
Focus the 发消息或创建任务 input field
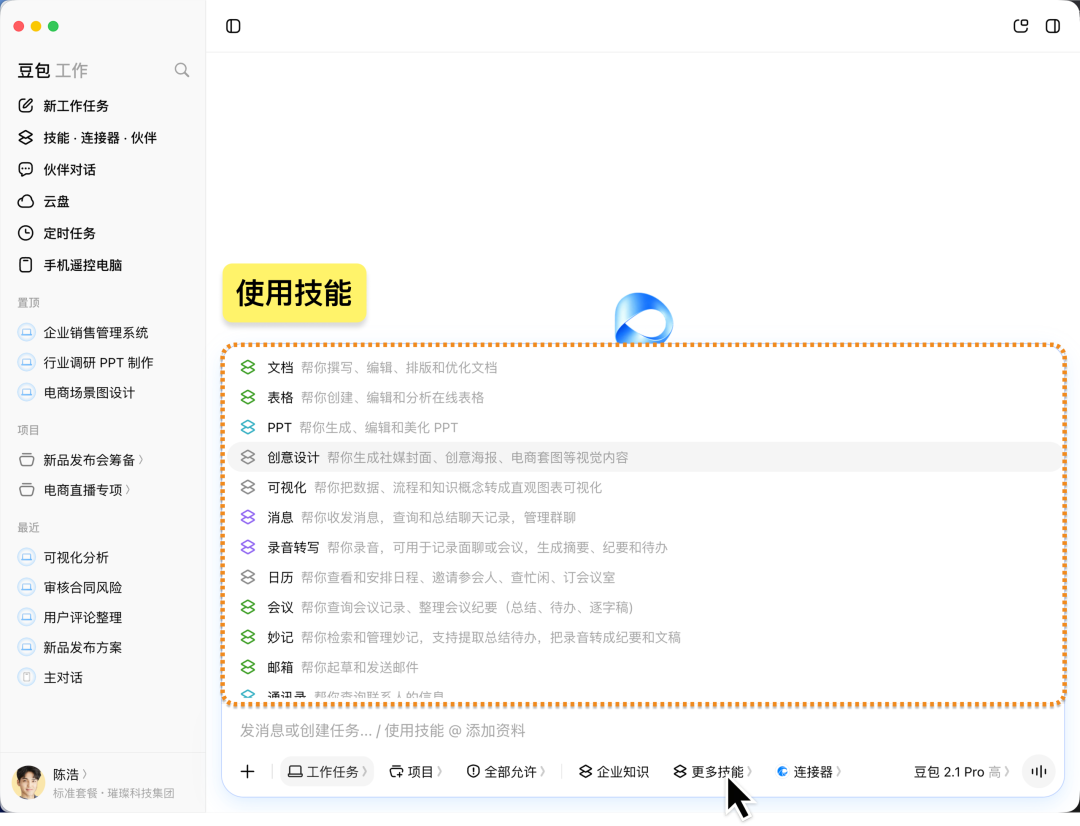tap(643, 730)
